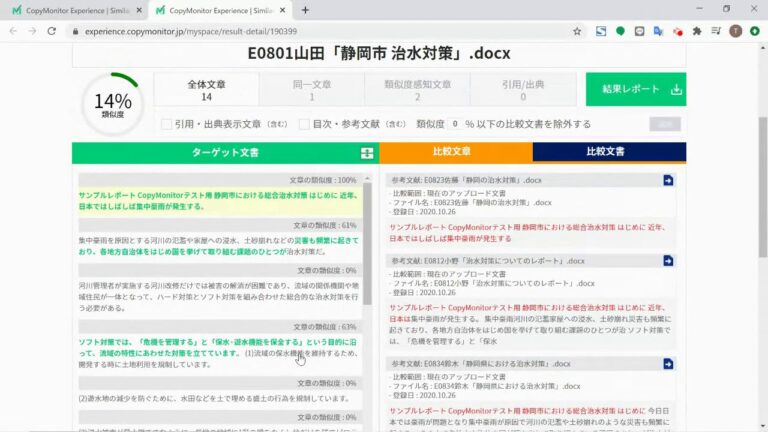Select the 同一文章 1 tab
The height and width of the screenshot is (432, 768).
pyautogui.click(x=312, y=90)
